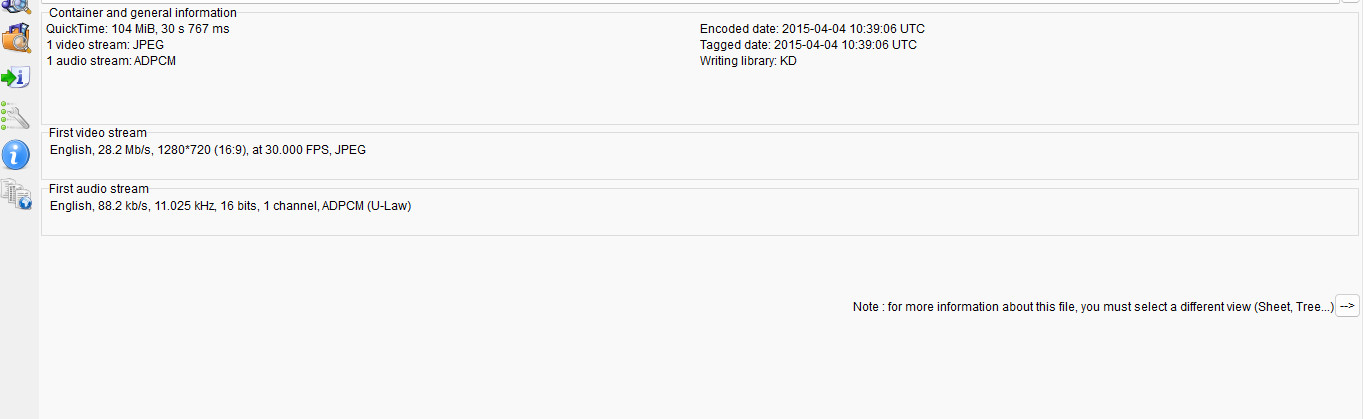The width and height of the screenshot is (1363, 419).
Task: Click the Export icon with green arrow
Action: click(16, 77)
